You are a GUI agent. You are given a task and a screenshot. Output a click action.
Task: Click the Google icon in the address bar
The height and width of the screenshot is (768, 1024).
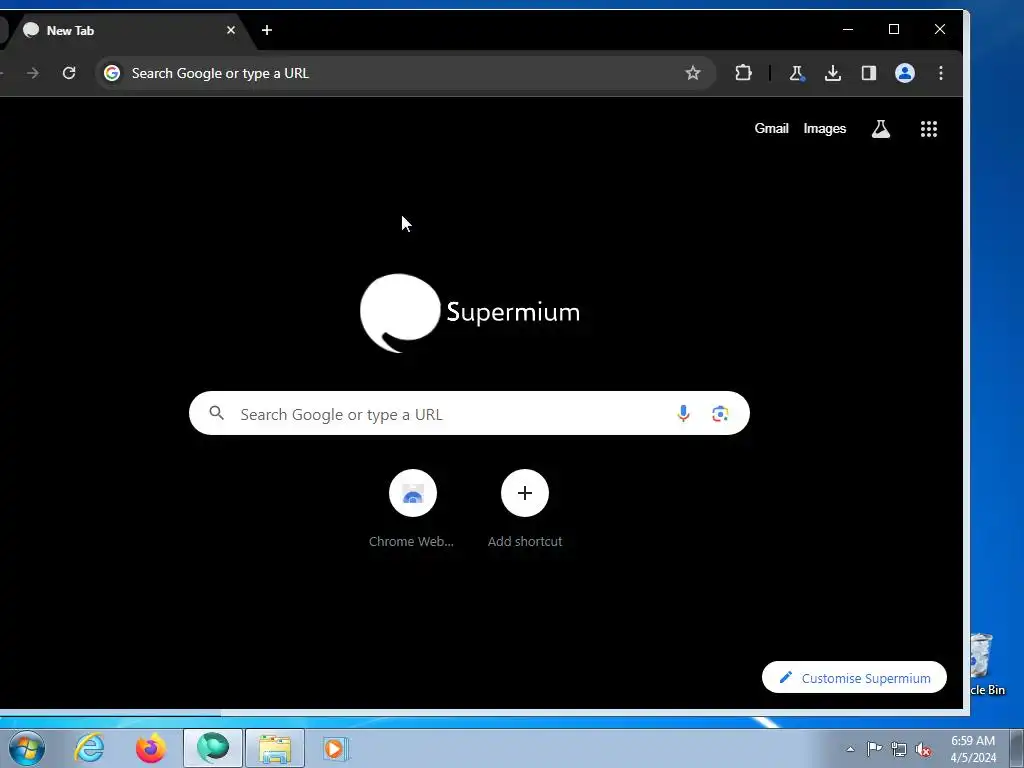112,73
